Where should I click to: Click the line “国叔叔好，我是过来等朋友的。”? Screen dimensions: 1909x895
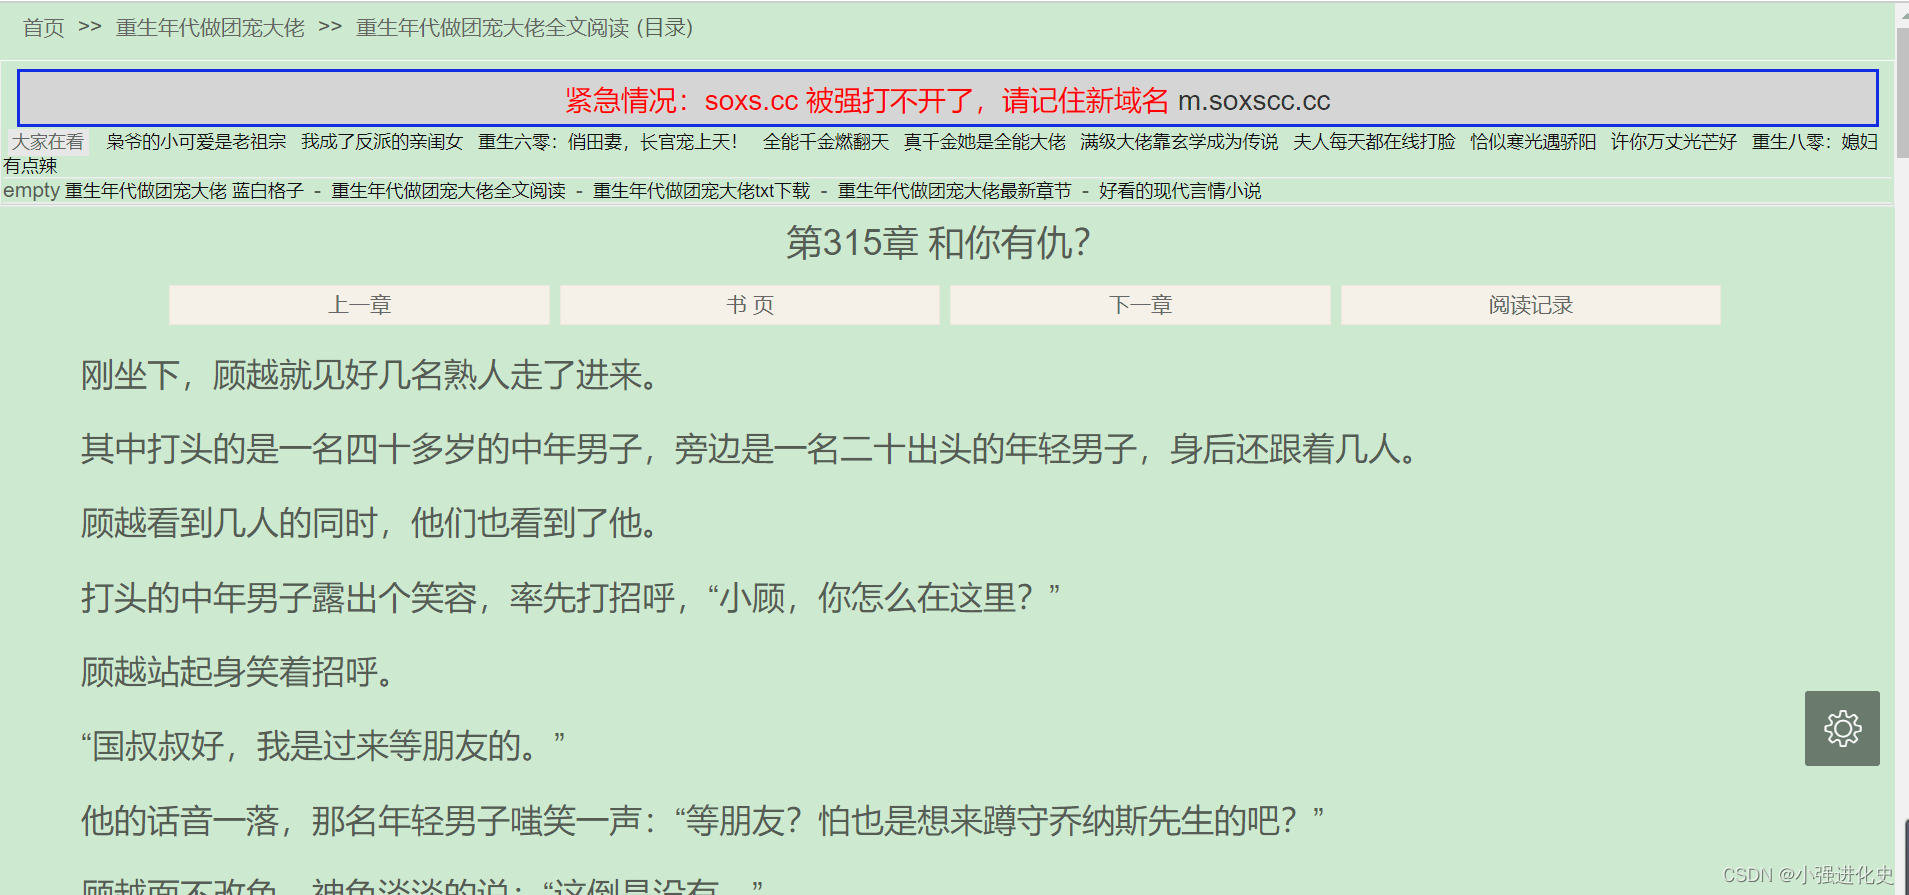pos(323,745)
